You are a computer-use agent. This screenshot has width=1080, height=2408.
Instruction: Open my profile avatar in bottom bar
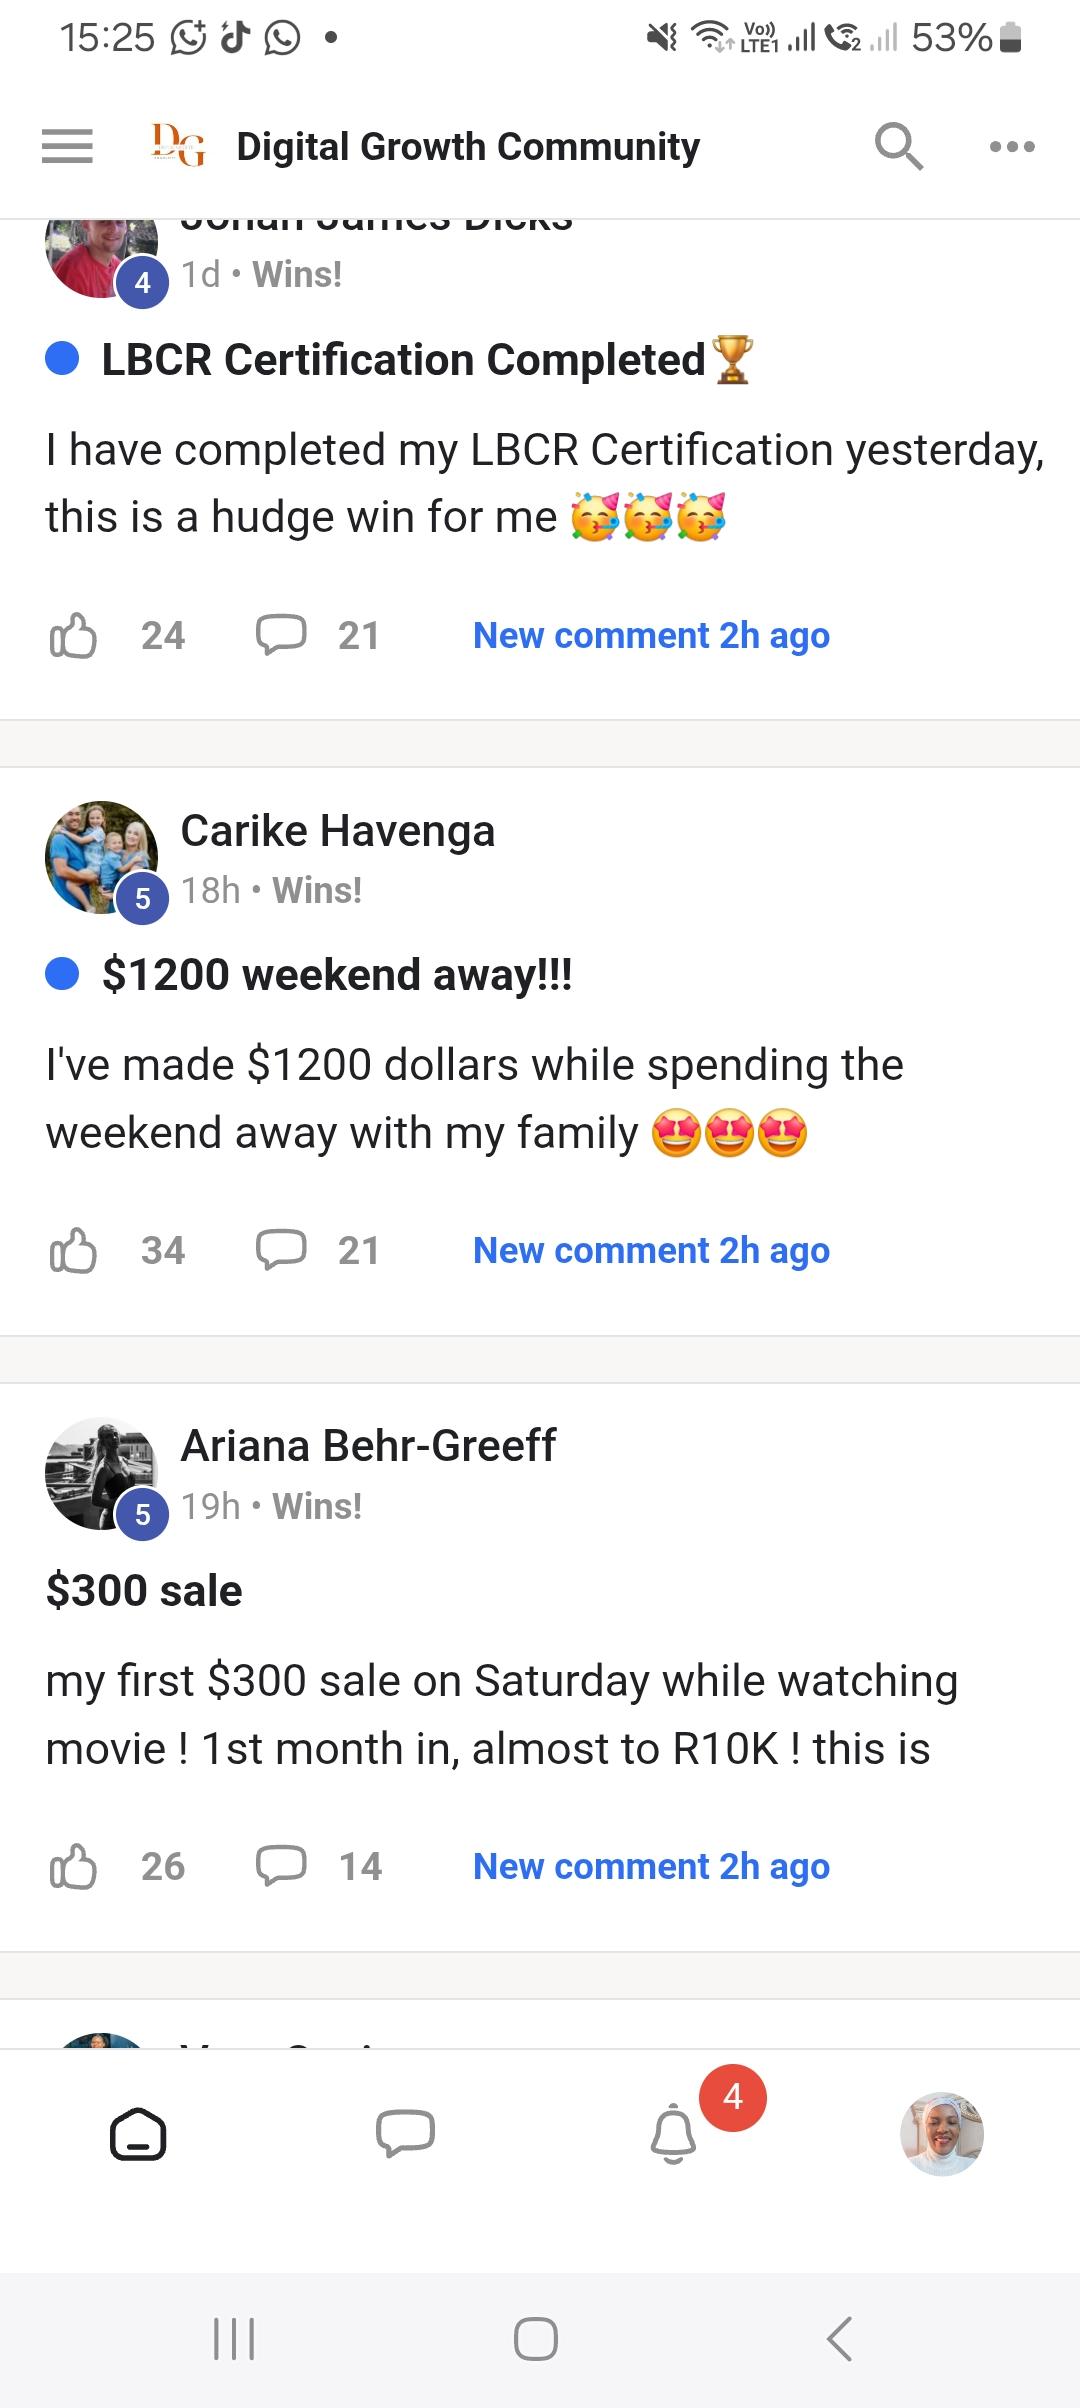pyautogui.click(x=941, y=2135)
